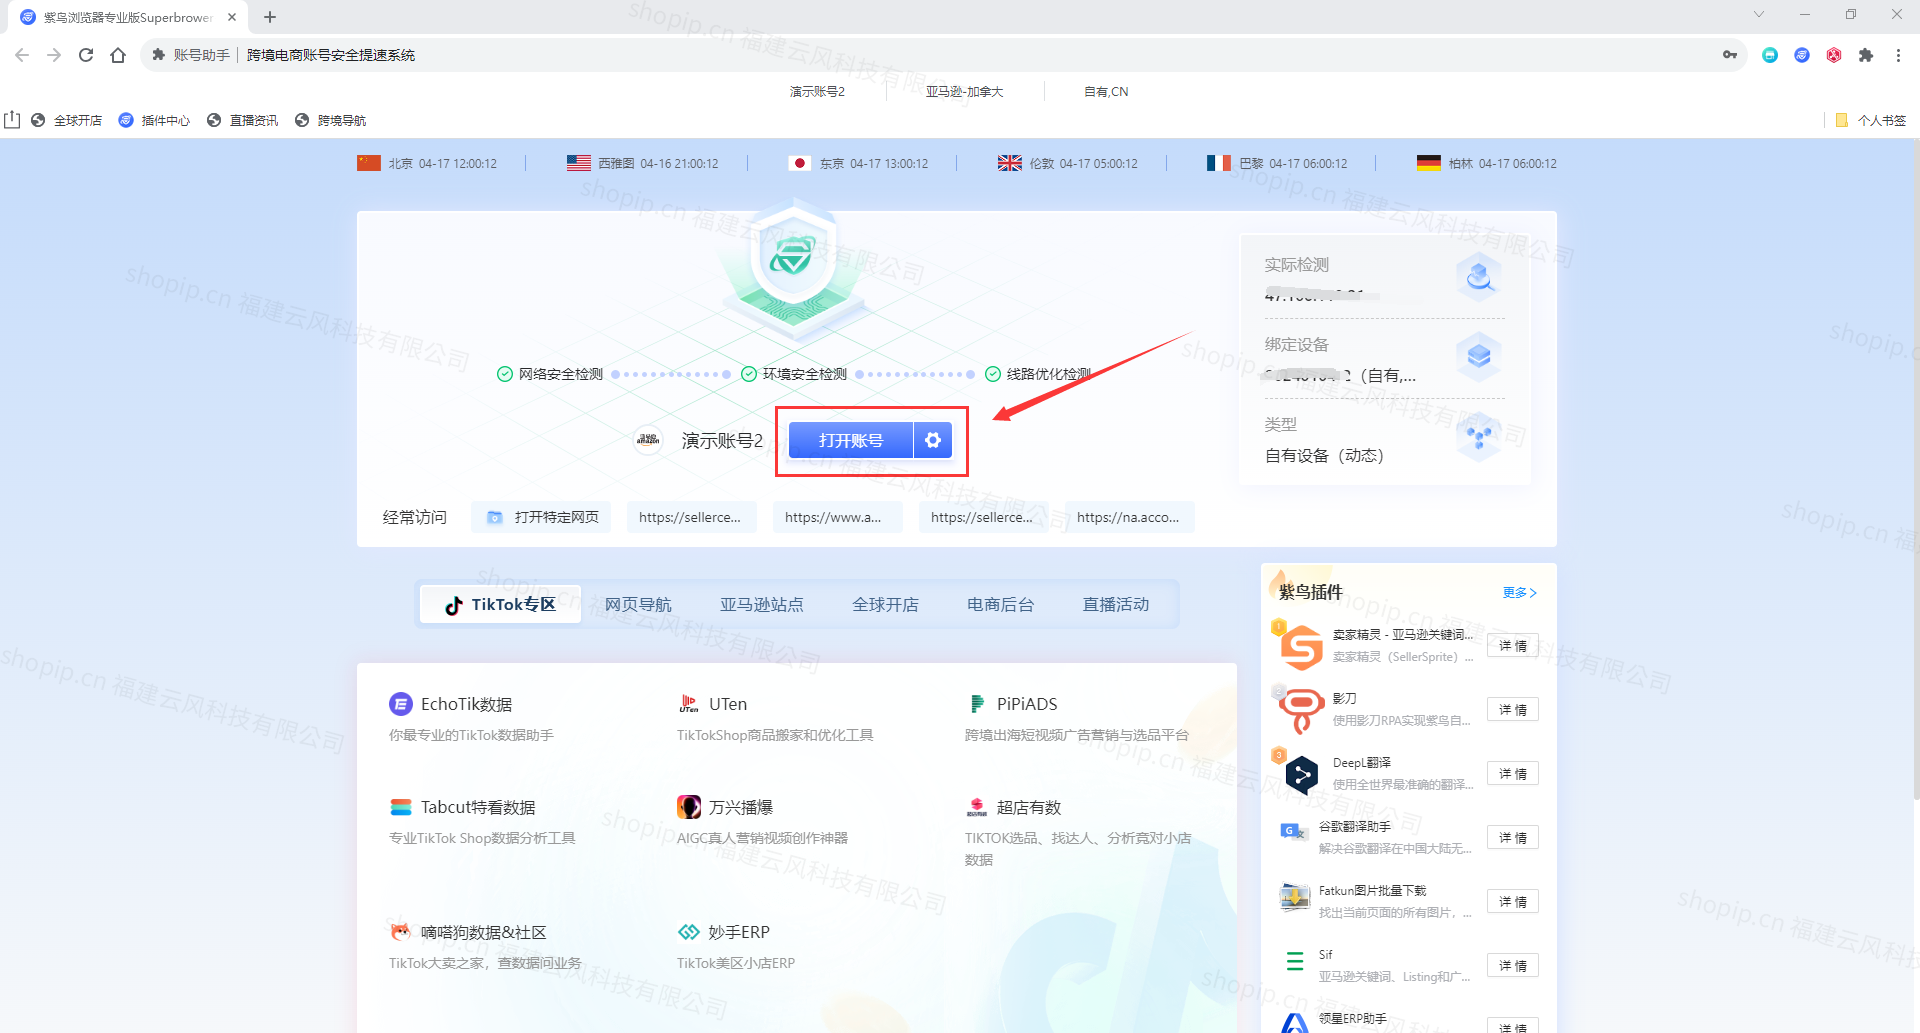Viewport: 1920px width, 1033px height.
Task: Click the 亚马逊-加拿大 header item
Action: 964,91
